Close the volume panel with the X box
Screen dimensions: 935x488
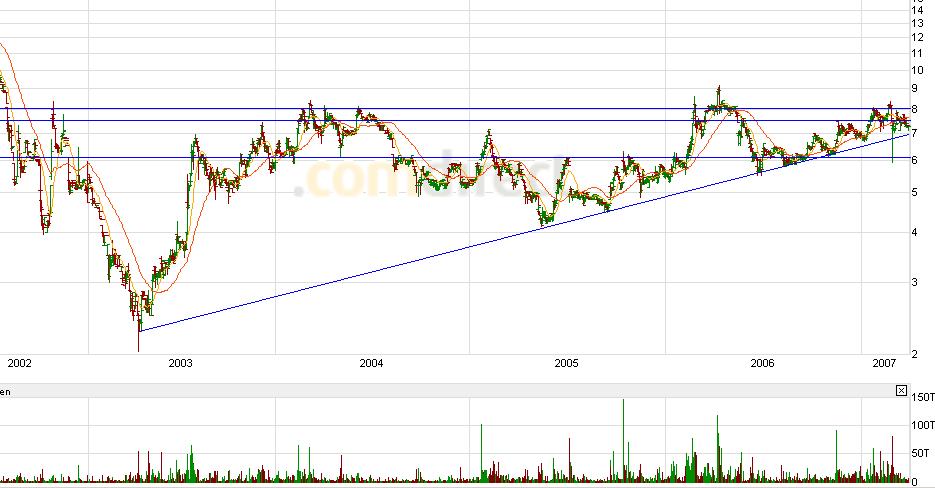[901, 391]
